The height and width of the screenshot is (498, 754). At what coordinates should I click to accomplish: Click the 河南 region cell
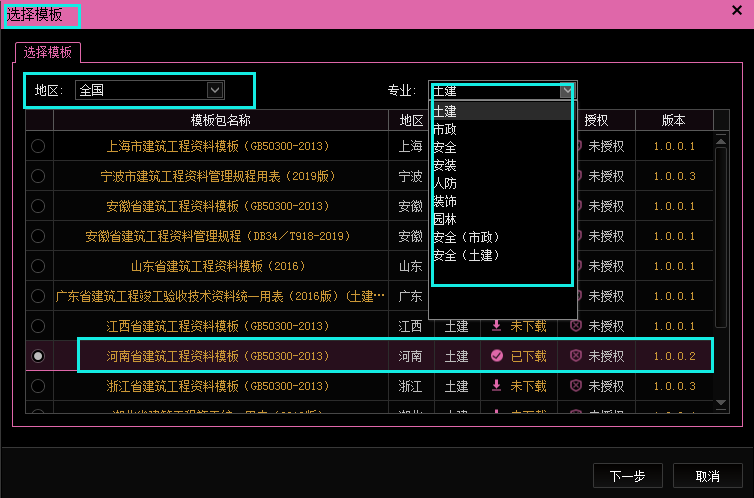410,356
